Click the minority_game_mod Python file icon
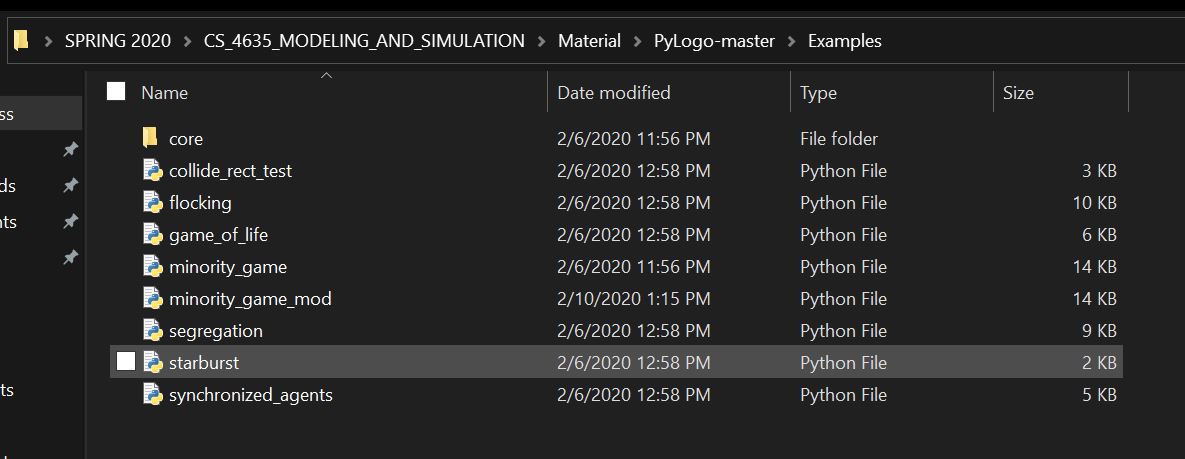This screenshot has height=459, width=1185. [x=152, y=299]
